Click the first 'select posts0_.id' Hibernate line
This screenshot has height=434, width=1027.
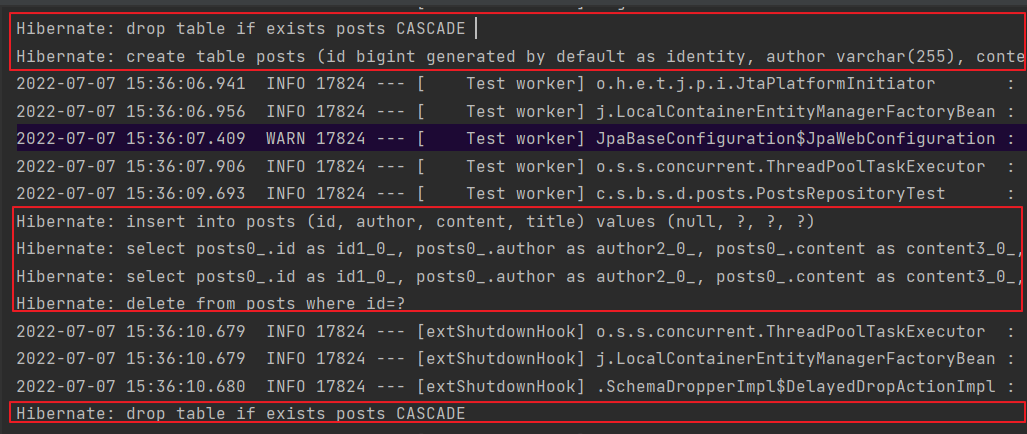[x=521, y=249]
